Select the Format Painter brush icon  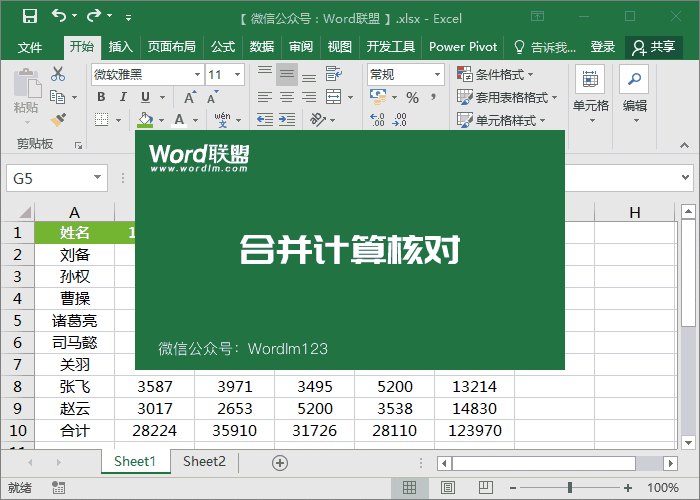(x=58, y=119)
